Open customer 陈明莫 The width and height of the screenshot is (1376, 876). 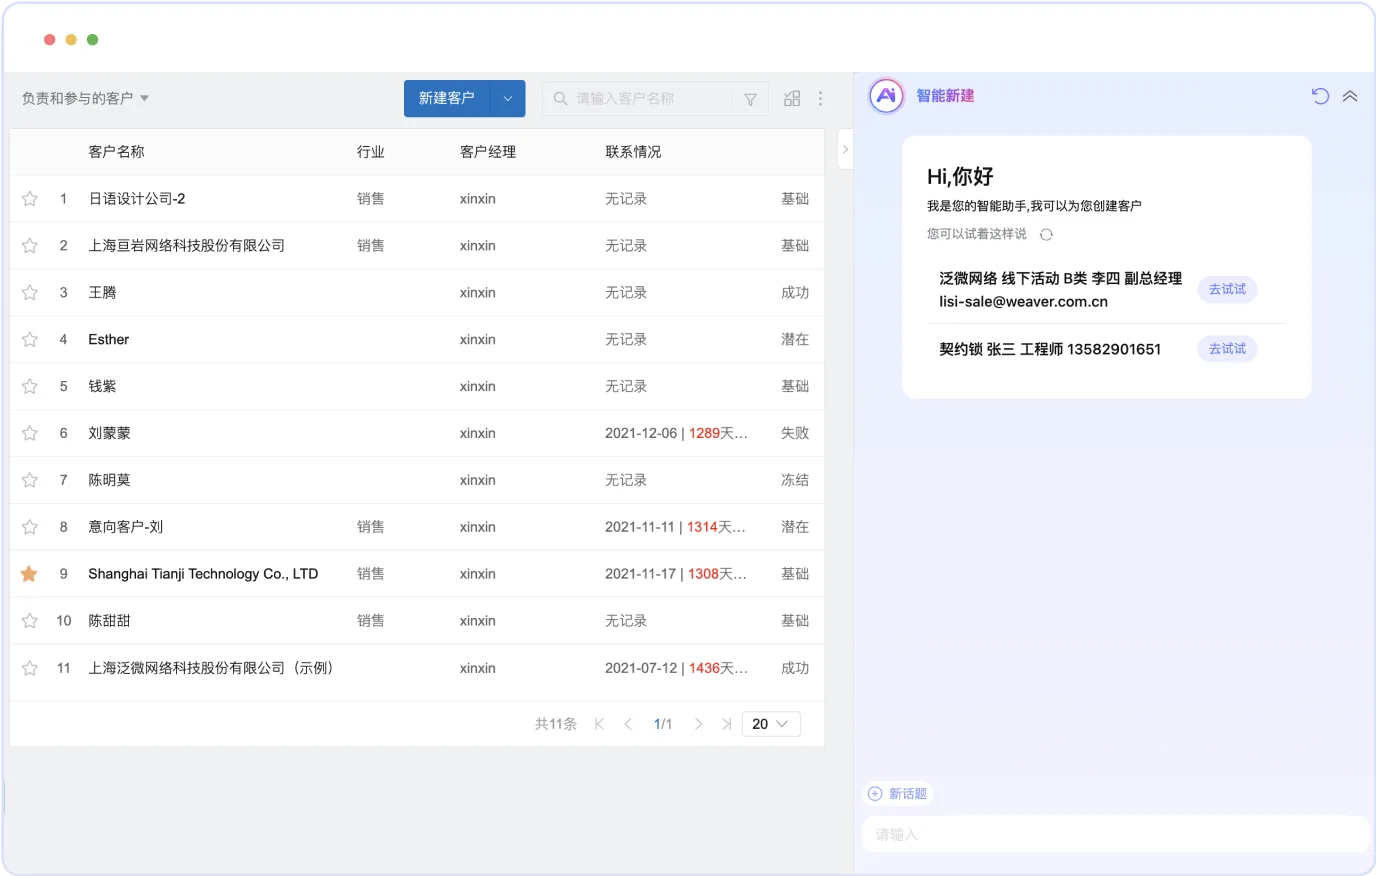109,480
